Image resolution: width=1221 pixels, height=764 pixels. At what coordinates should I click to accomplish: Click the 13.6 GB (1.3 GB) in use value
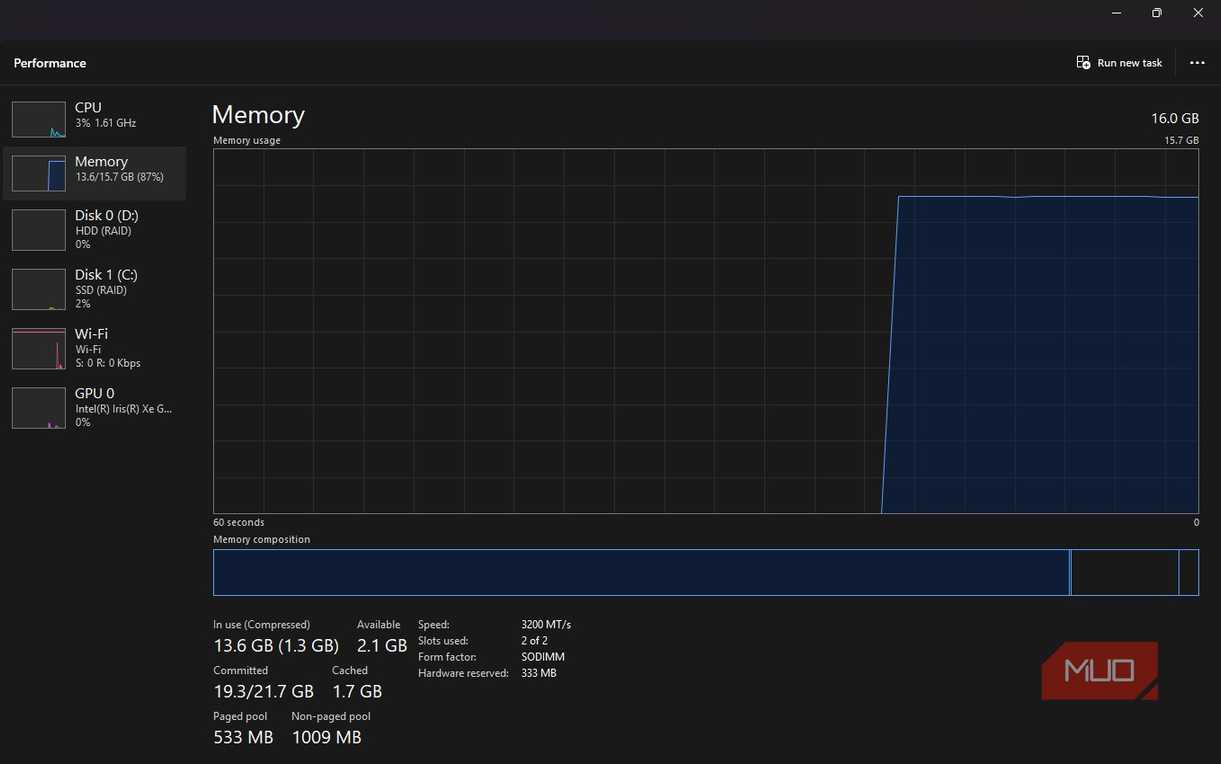(x=276, y=646)
